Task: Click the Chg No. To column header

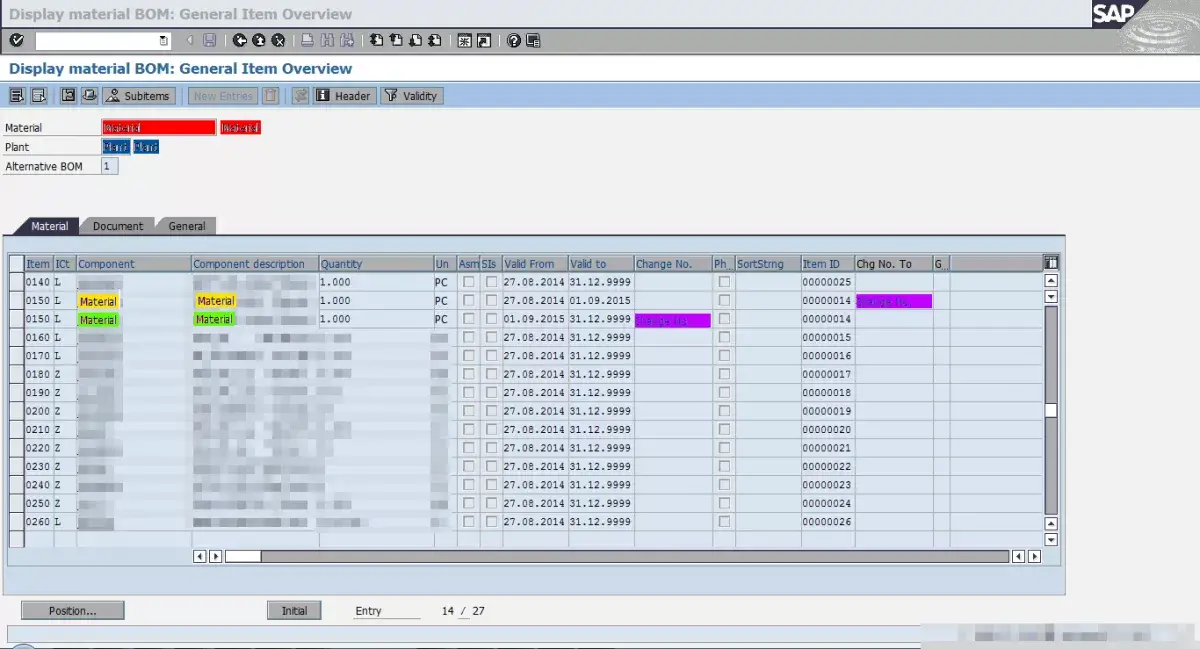Action: coord(894,264)
